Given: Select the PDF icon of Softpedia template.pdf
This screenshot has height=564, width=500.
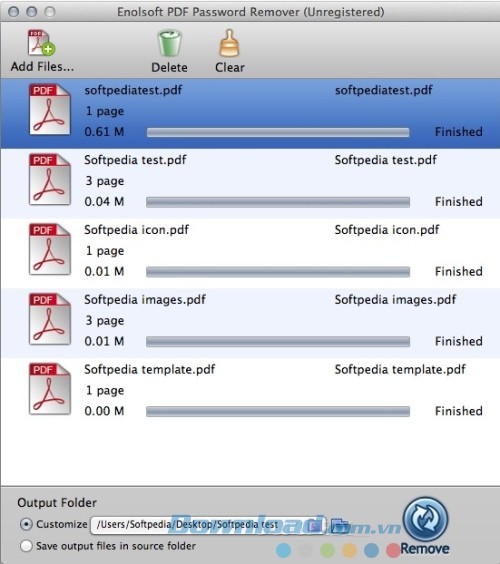Looking at the screenshot, I should tap(50, 388).
